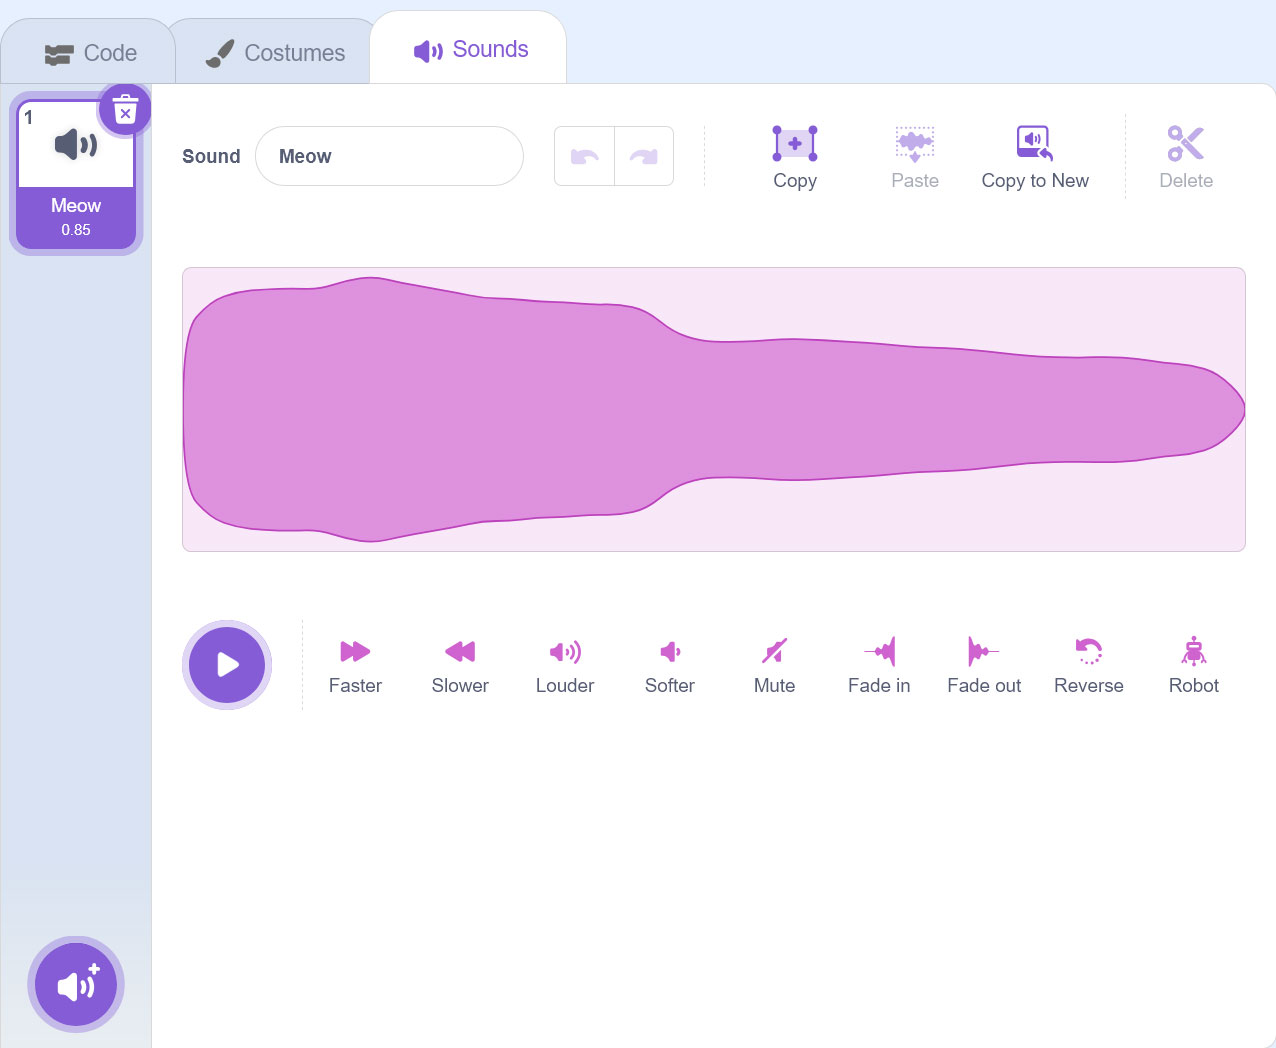
Task: Play the Meow sound
Action: click(227, 665)
